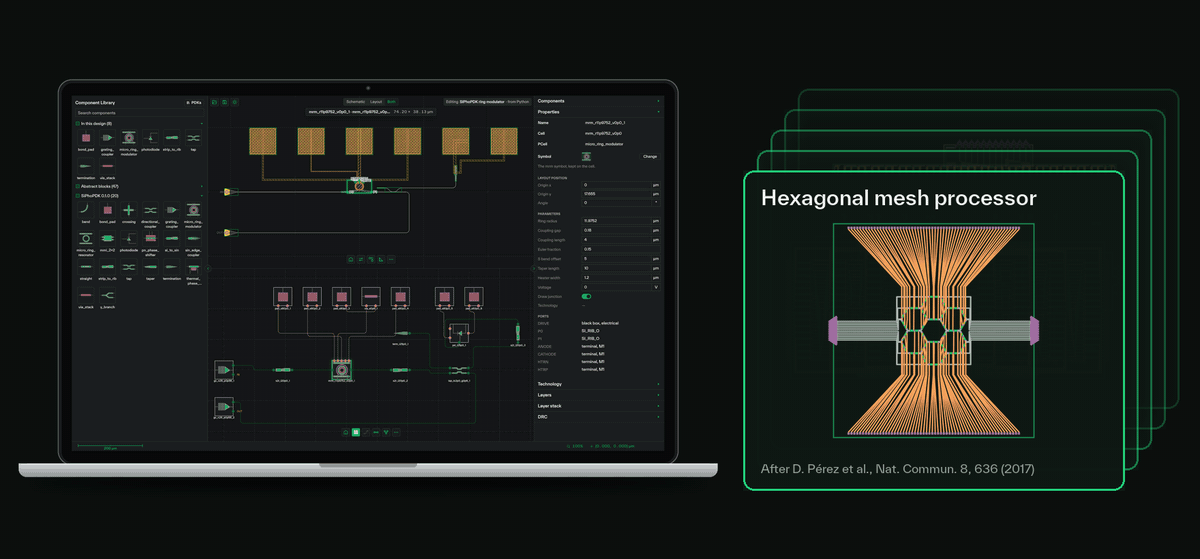1200x559 pixels.
Task: Pick directional_coupler in SiPhoPDK list
Action: (150, 210)
